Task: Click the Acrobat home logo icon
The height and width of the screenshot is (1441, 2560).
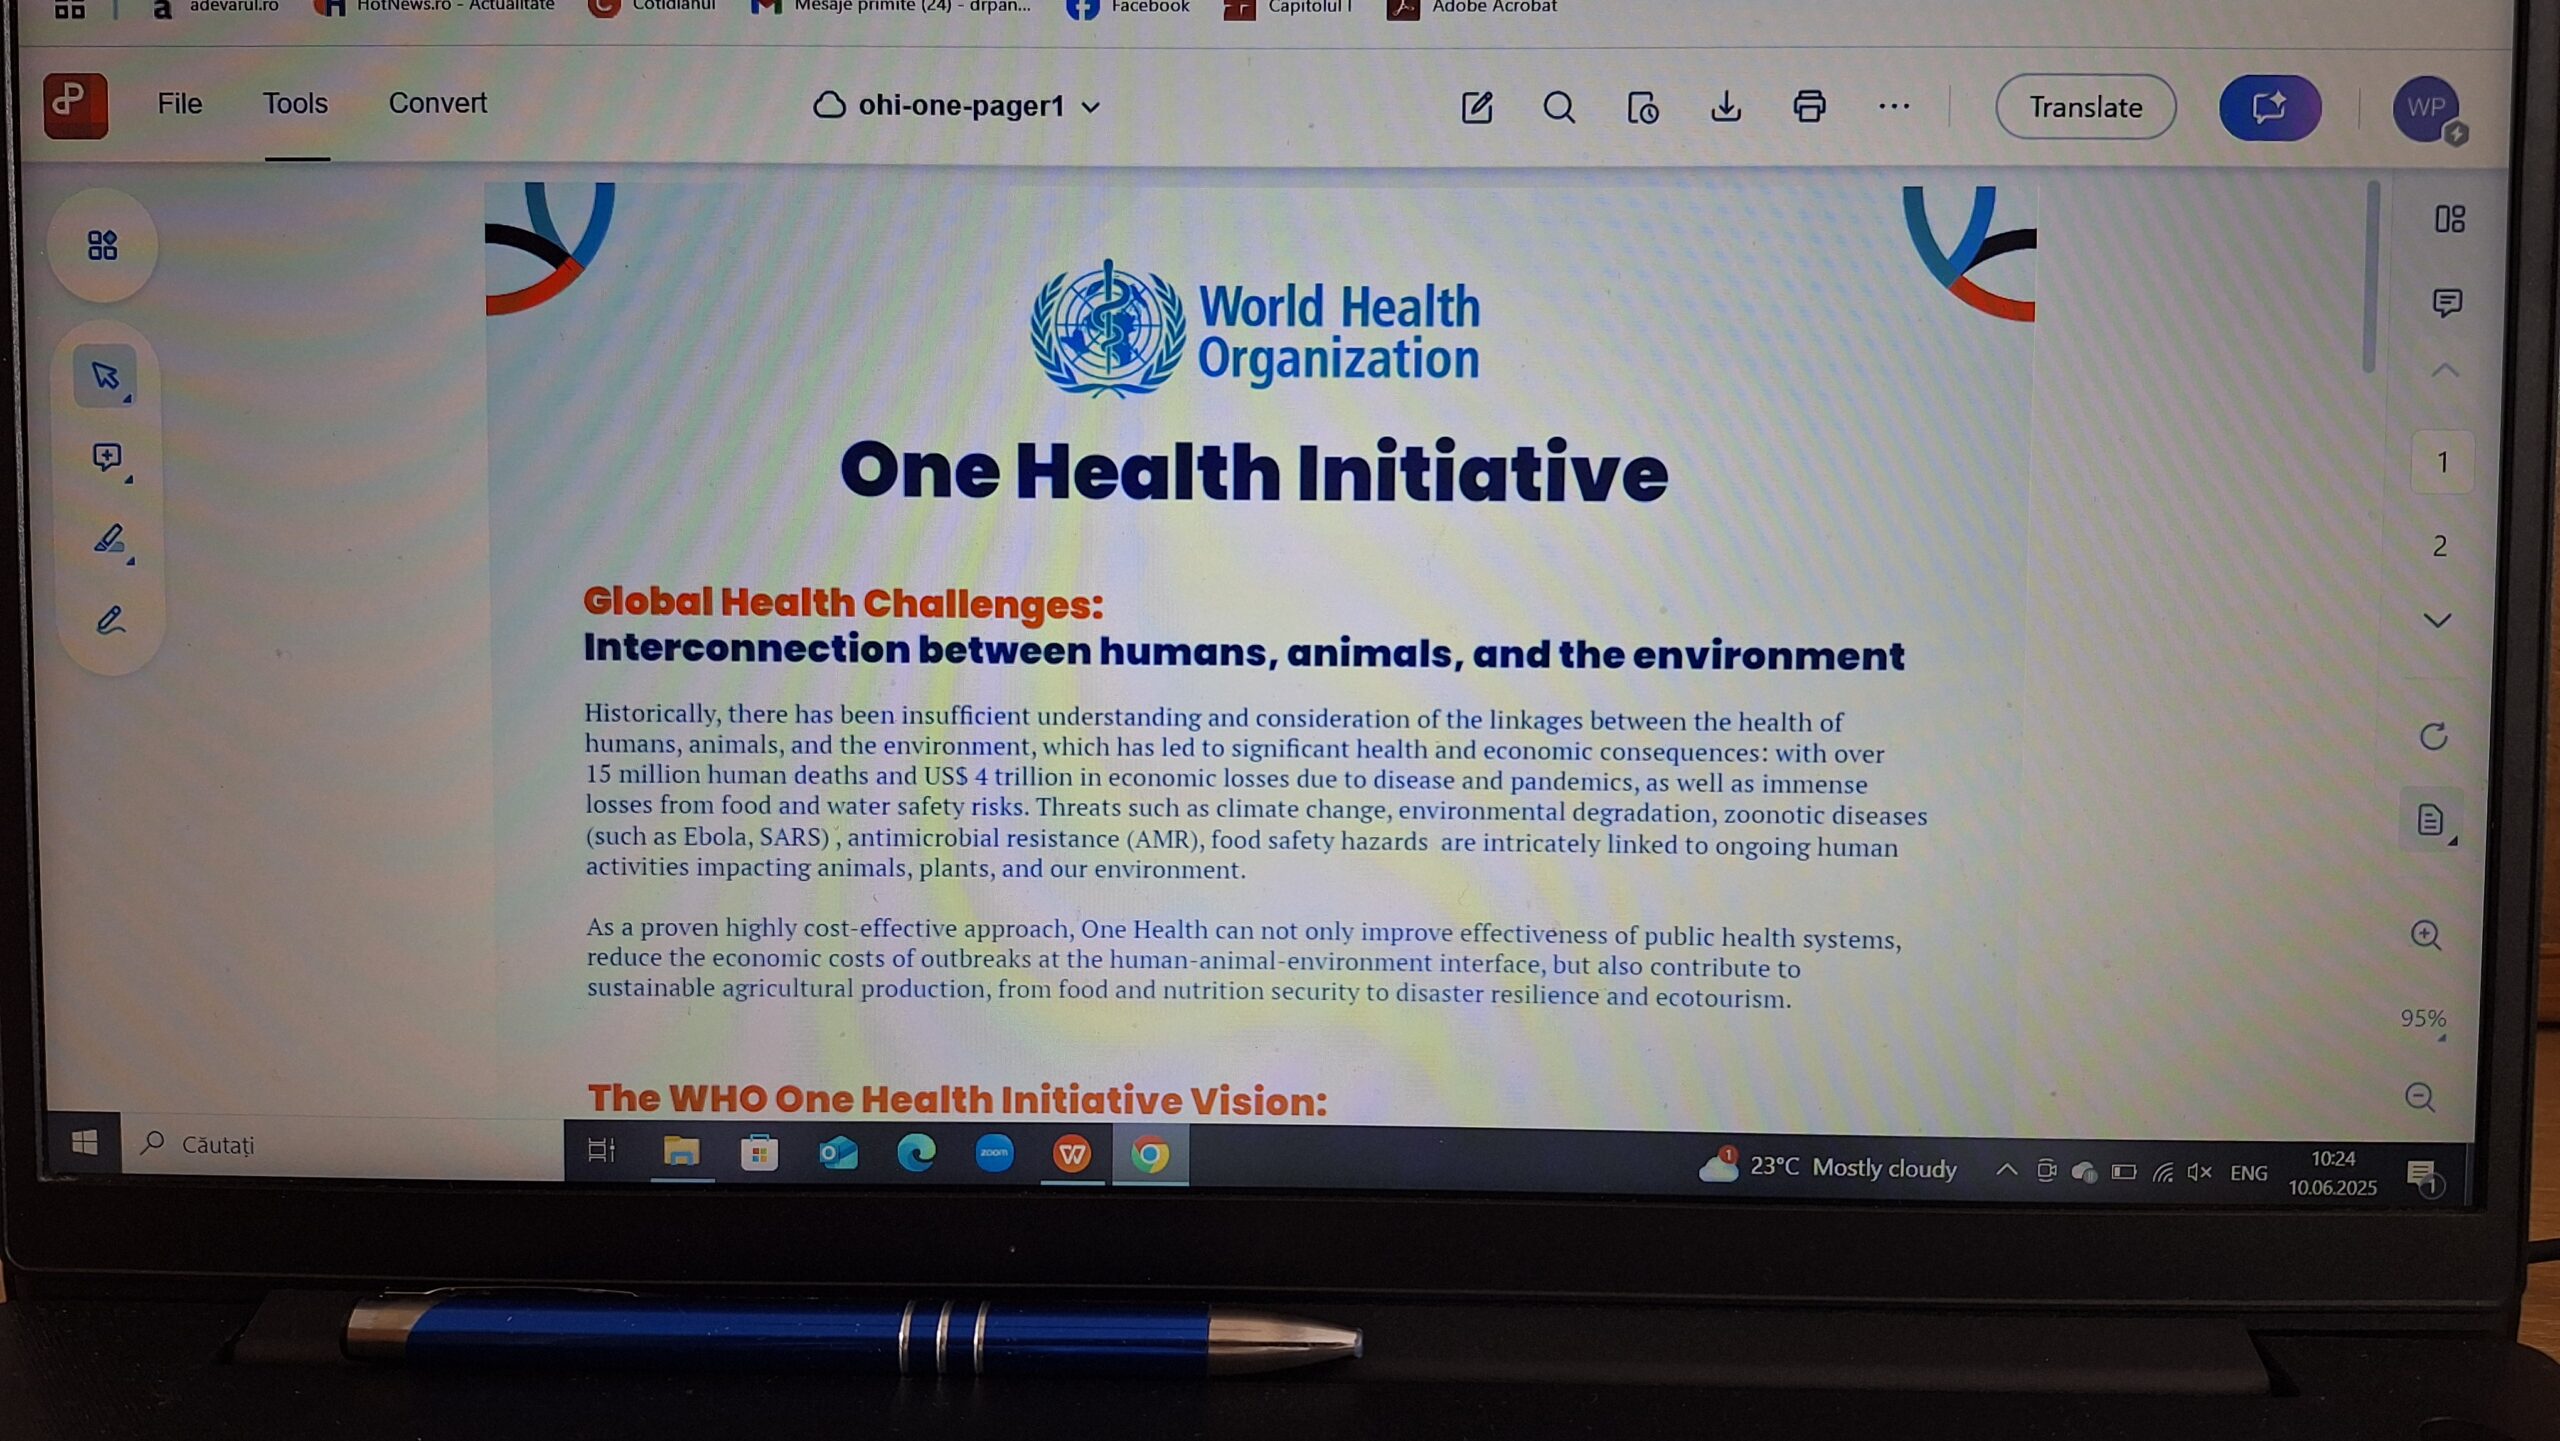Action: [x=76, y=105]
